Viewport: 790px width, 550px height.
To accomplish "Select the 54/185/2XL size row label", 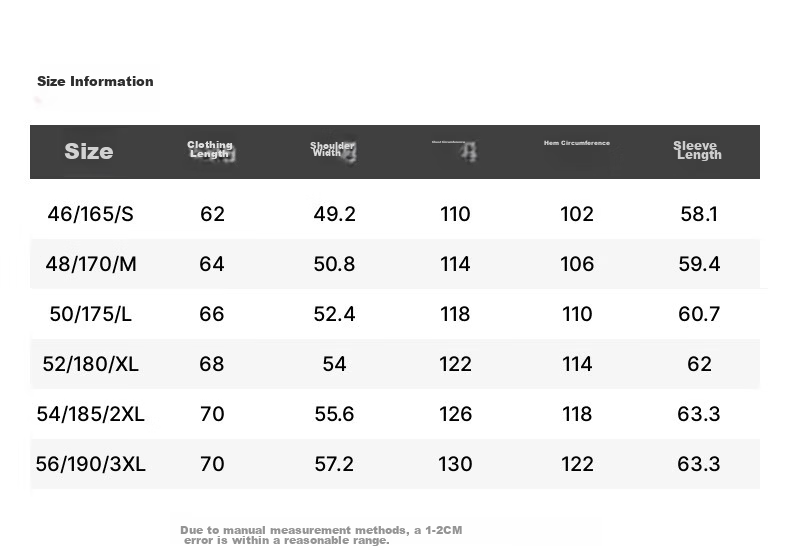I will (x=91, y=414).
